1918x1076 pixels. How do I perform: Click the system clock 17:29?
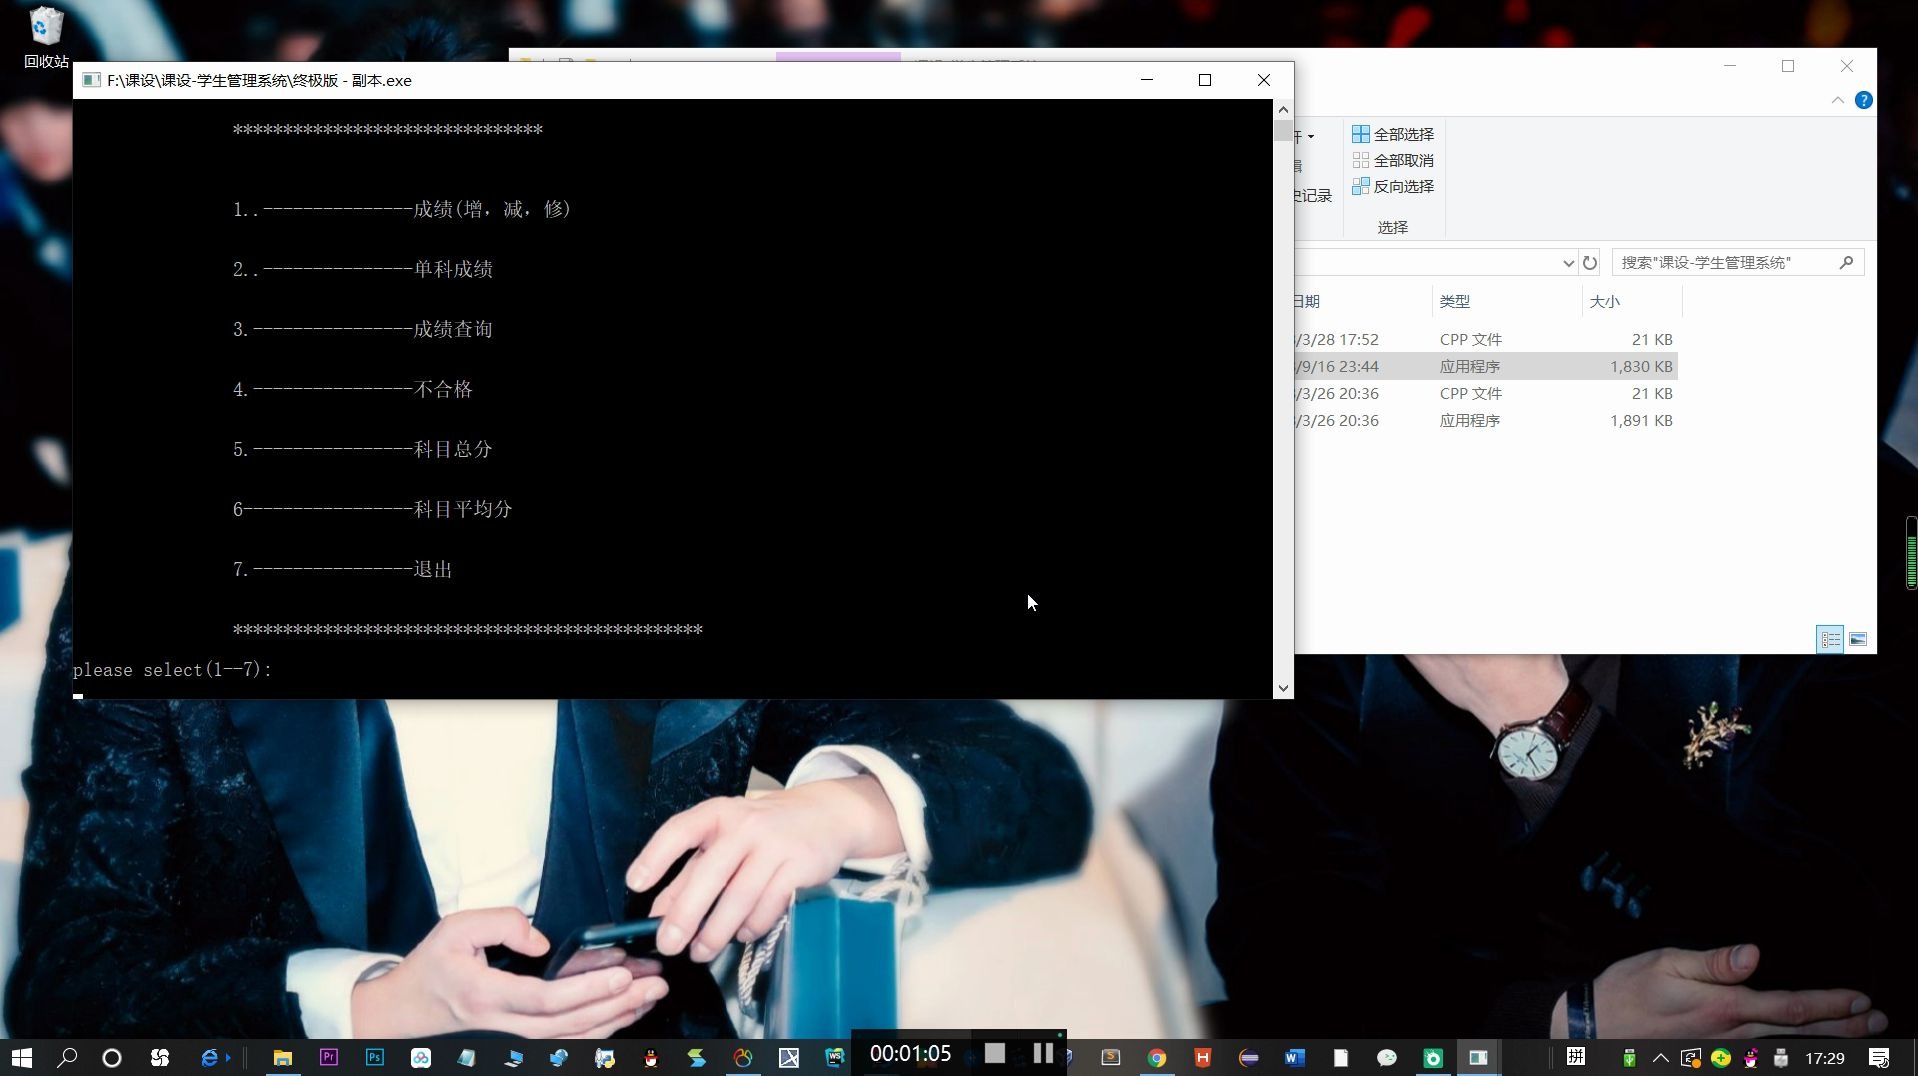click(1825, 1057)
